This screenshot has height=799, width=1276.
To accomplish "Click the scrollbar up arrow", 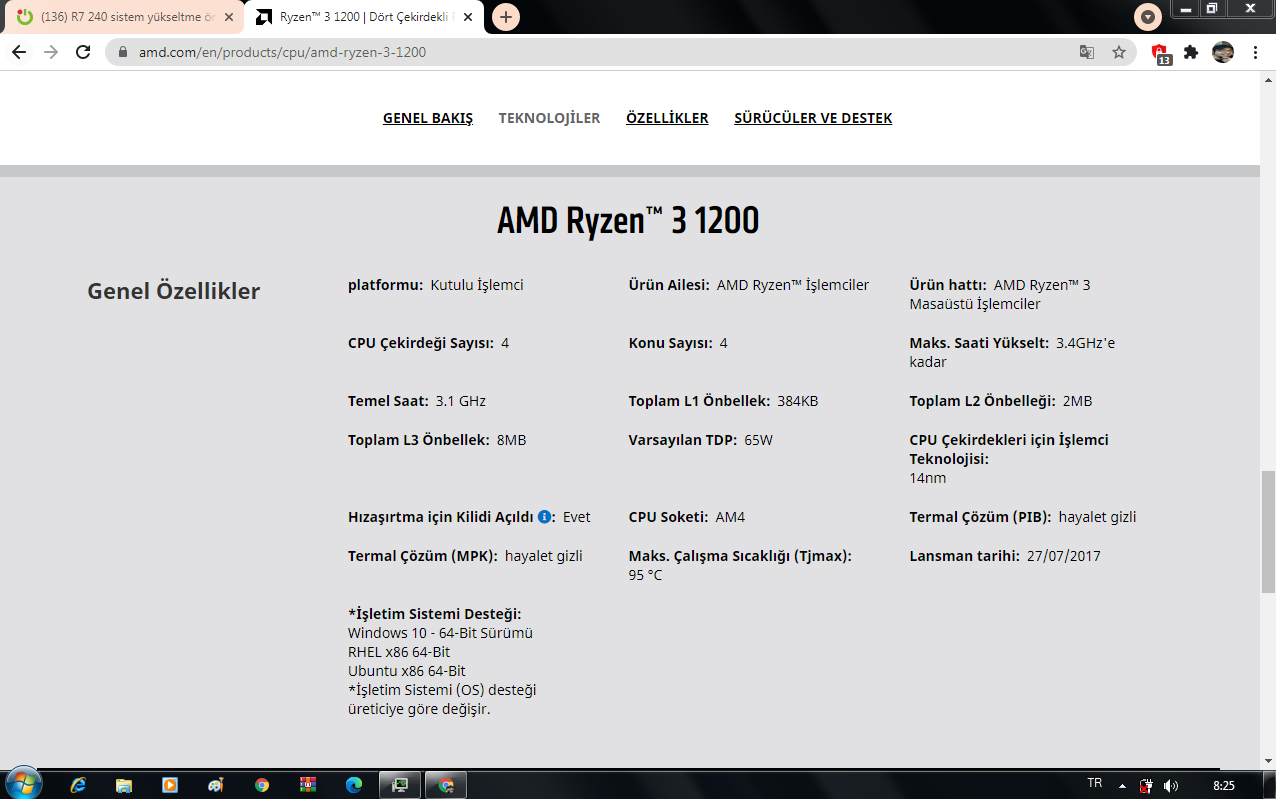I will (1267, 79).
